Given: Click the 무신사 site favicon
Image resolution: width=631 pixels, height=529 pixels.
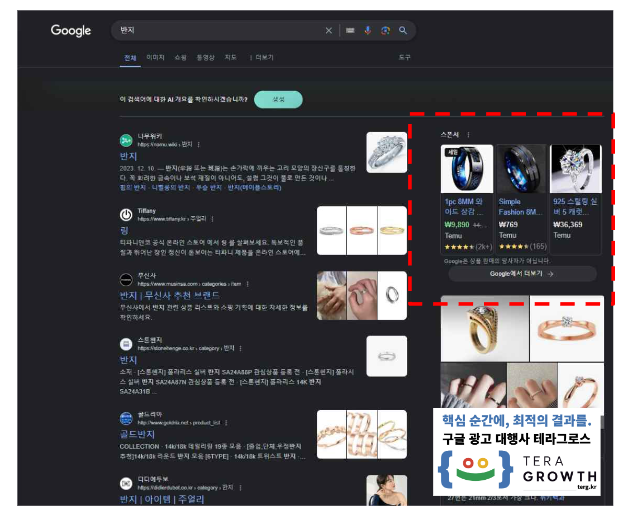Looking at the screenshot, I should (126, 280).
